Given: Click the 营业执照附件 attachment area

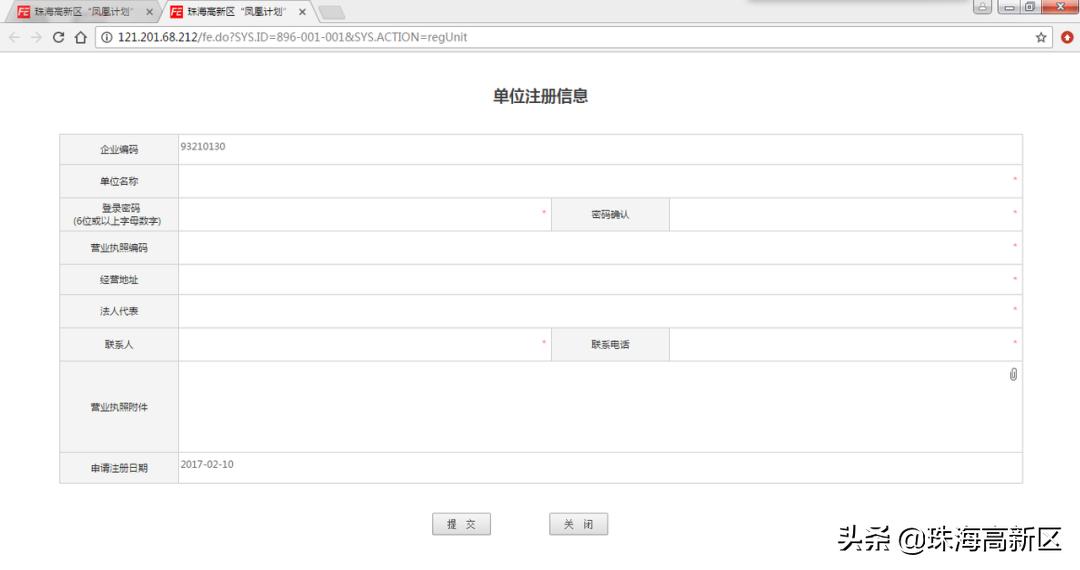Looking at the screenshot, I should [600, 407].
